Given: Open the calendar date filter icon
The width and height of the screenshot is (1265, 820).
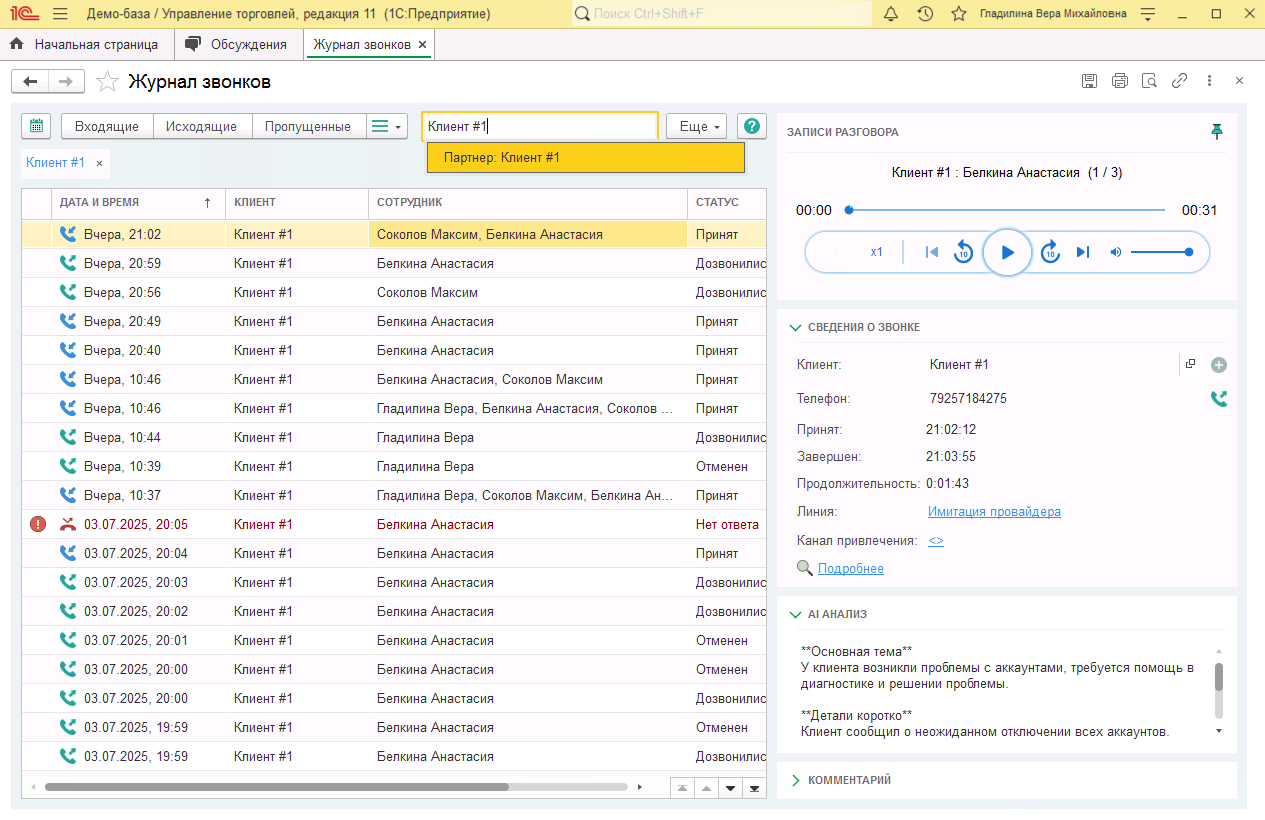Looking at the screenshot, I should tap(36, 126).
